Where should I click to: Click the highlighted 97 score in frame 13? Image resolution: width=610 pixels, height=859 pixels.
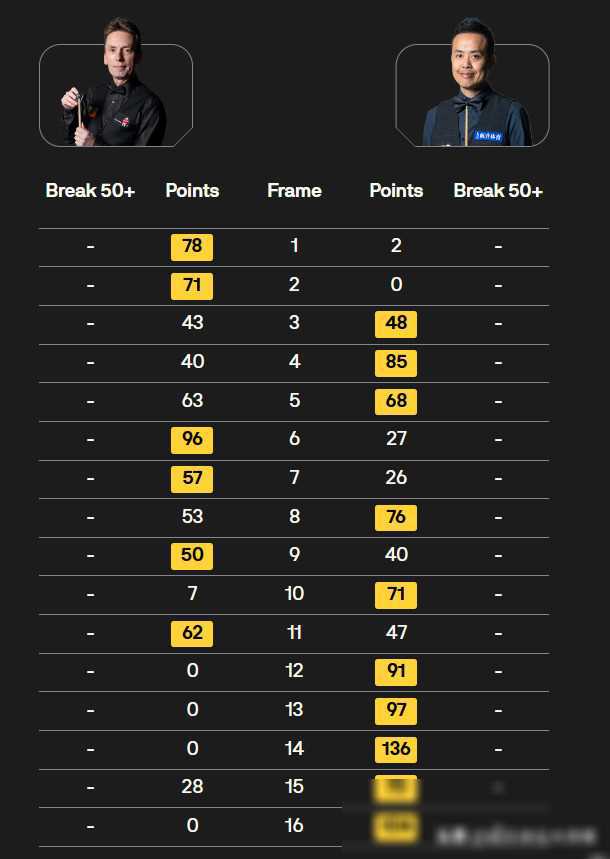coord(396,711)
